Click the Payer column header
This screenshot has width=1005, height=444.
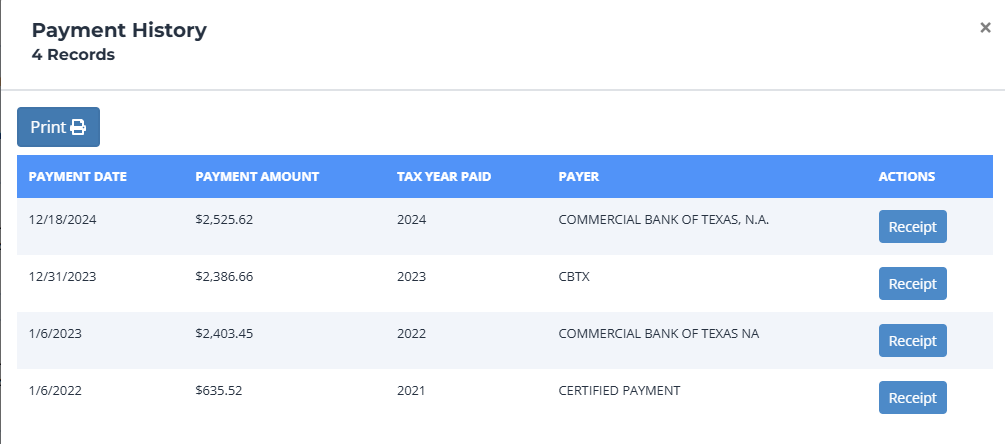578,177
